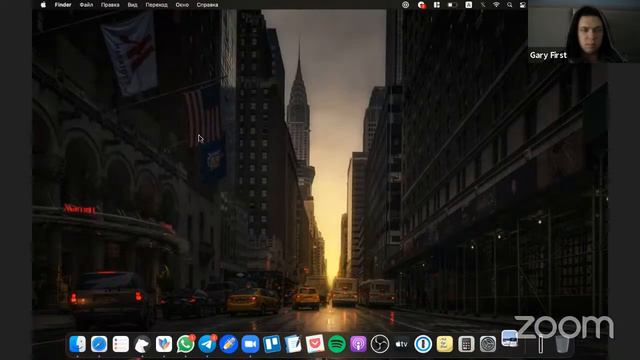Open 1Password from the Dock
The width and height of the screenshot is (640, 360).
423,344
